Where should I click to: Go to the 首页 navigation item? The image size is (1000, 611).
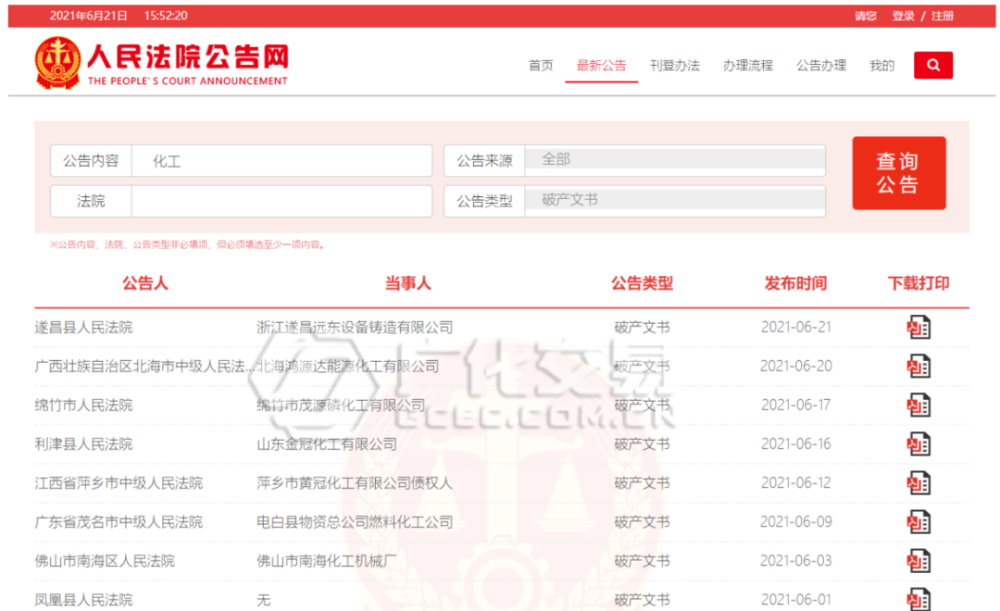(x=541, y=65)
